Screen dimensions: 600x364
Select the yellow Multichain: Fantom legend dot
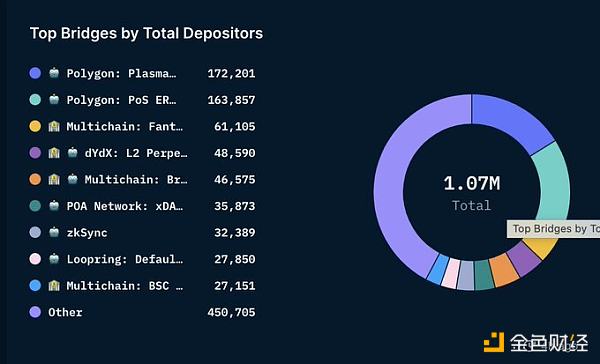click(35, 126)
